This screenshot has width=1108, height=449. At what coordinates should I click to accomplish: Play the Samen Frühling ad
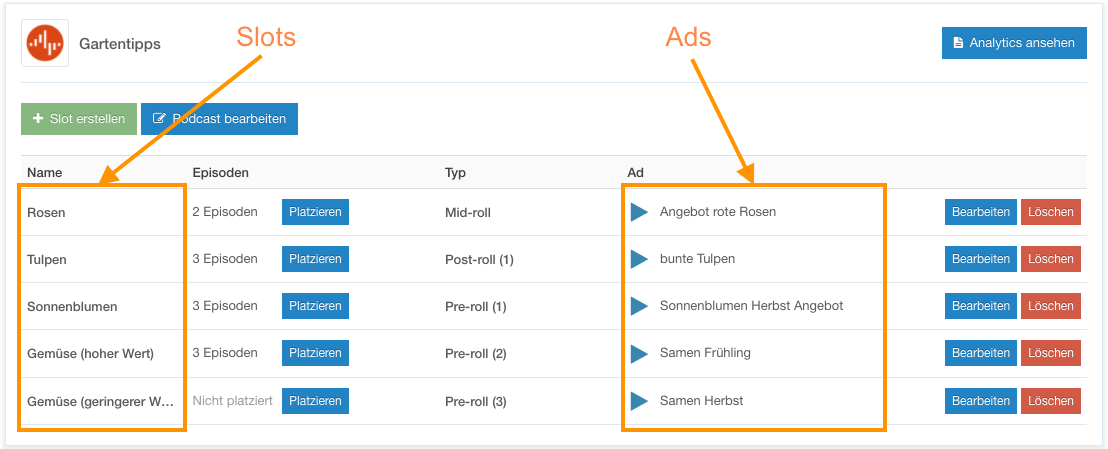pyautogui.click(x=639, y=353)
